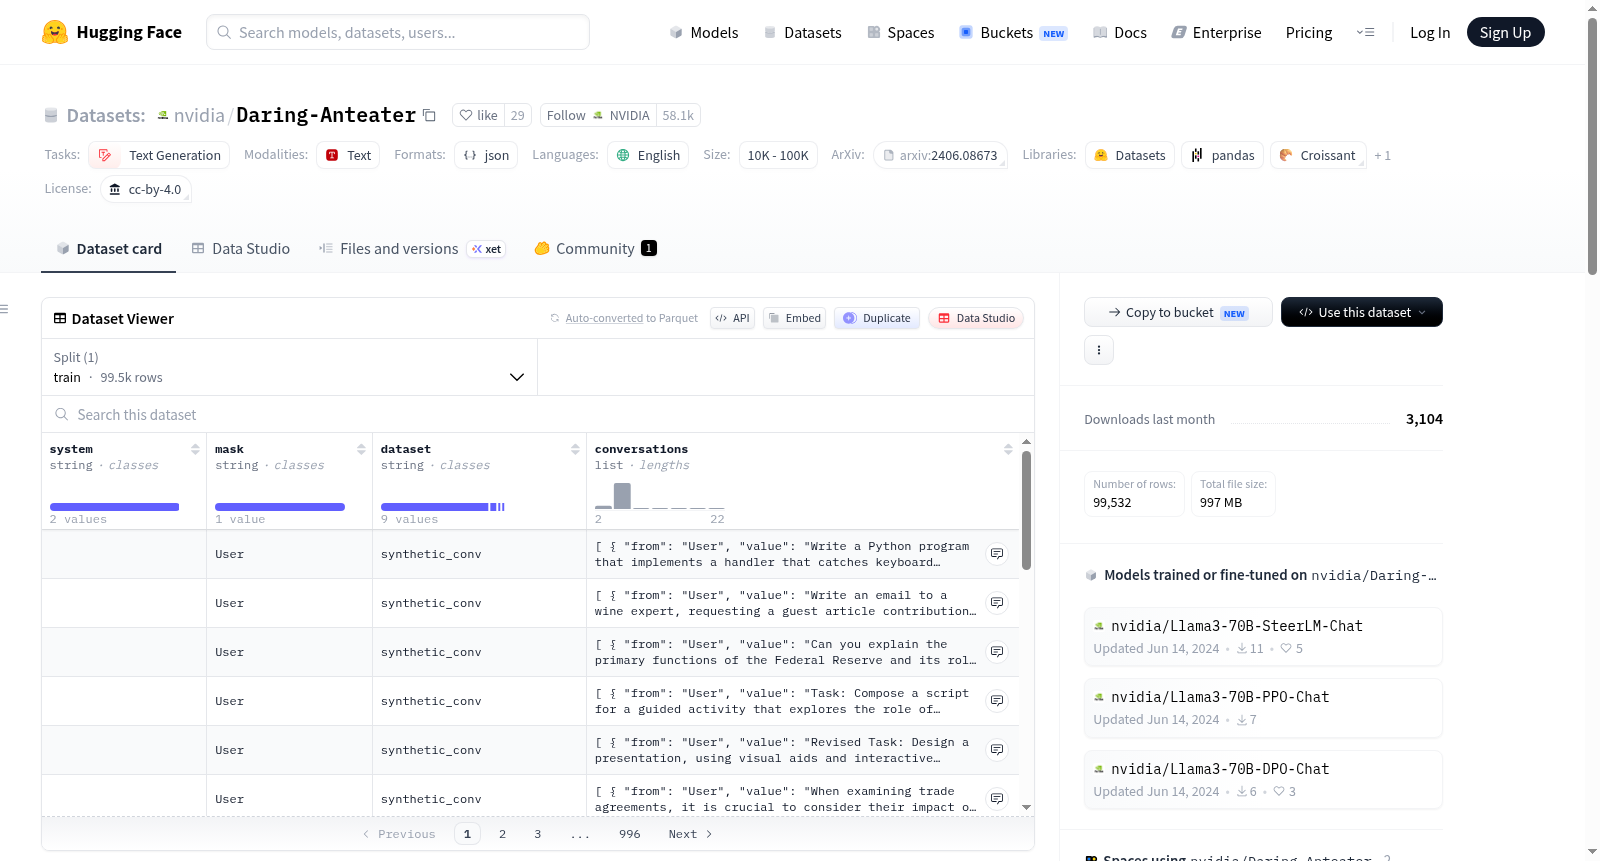Click the API button
The height and width of the screenshot is (861, 1600).
pyautogui.click(x=732, y=318)
